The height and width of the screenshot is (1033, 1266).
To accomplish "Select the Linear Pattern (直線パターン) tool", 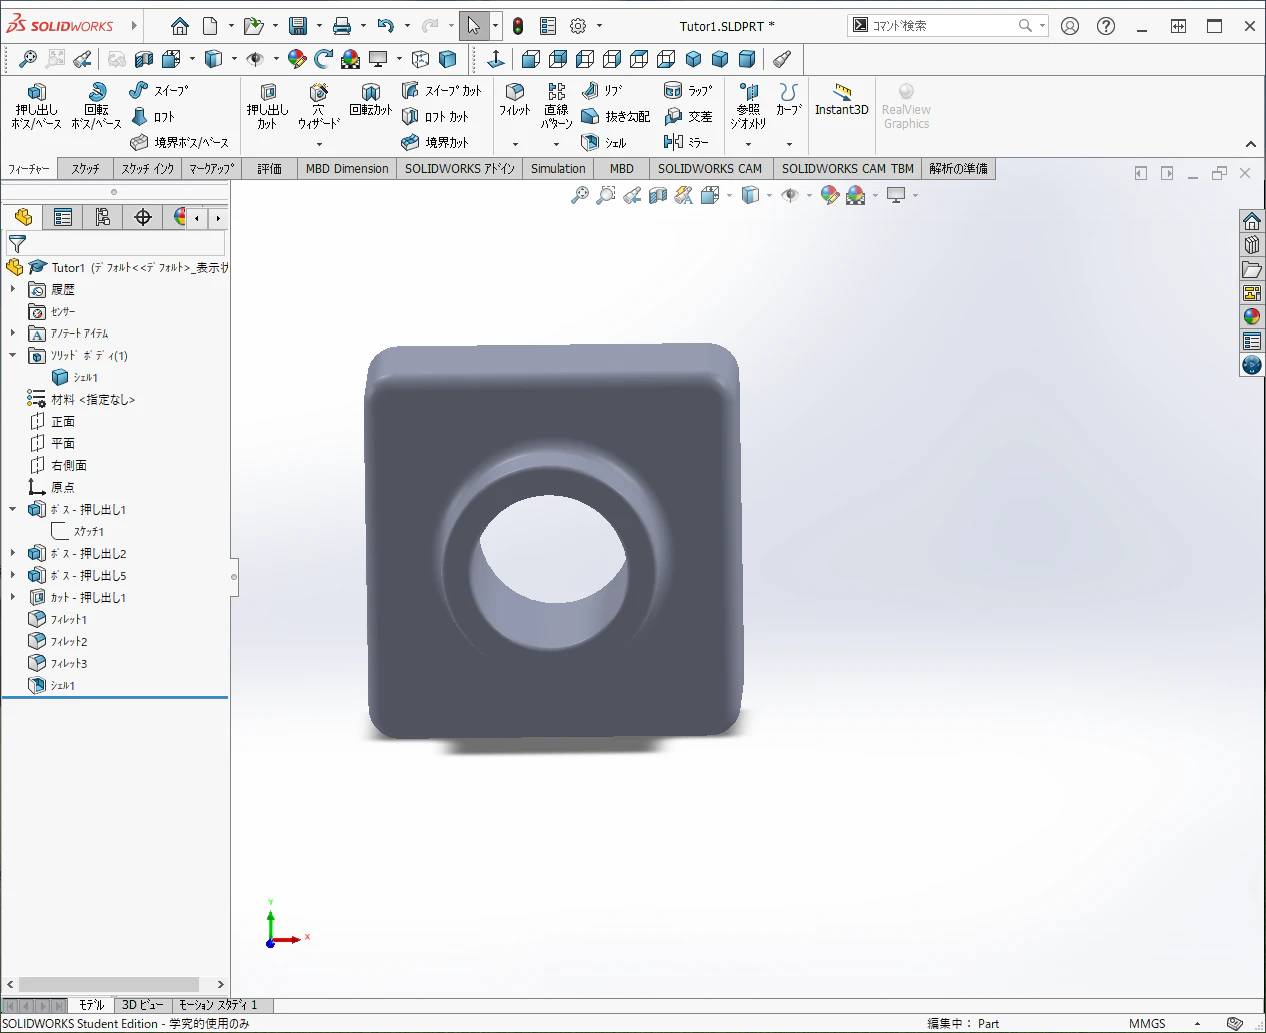I will click(x=556, y=107).
